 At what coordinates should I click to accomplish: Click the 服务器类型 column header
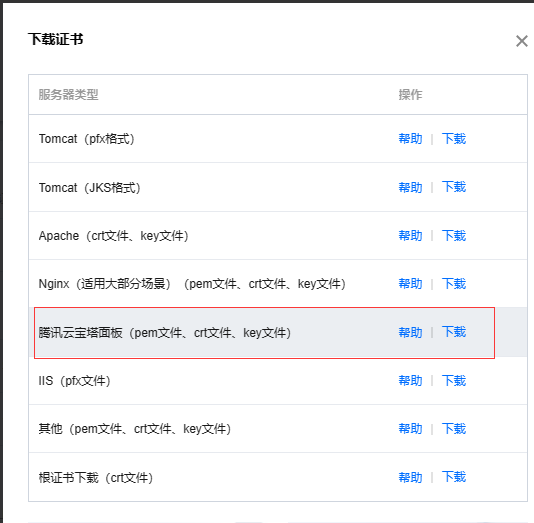pos(68,95)
